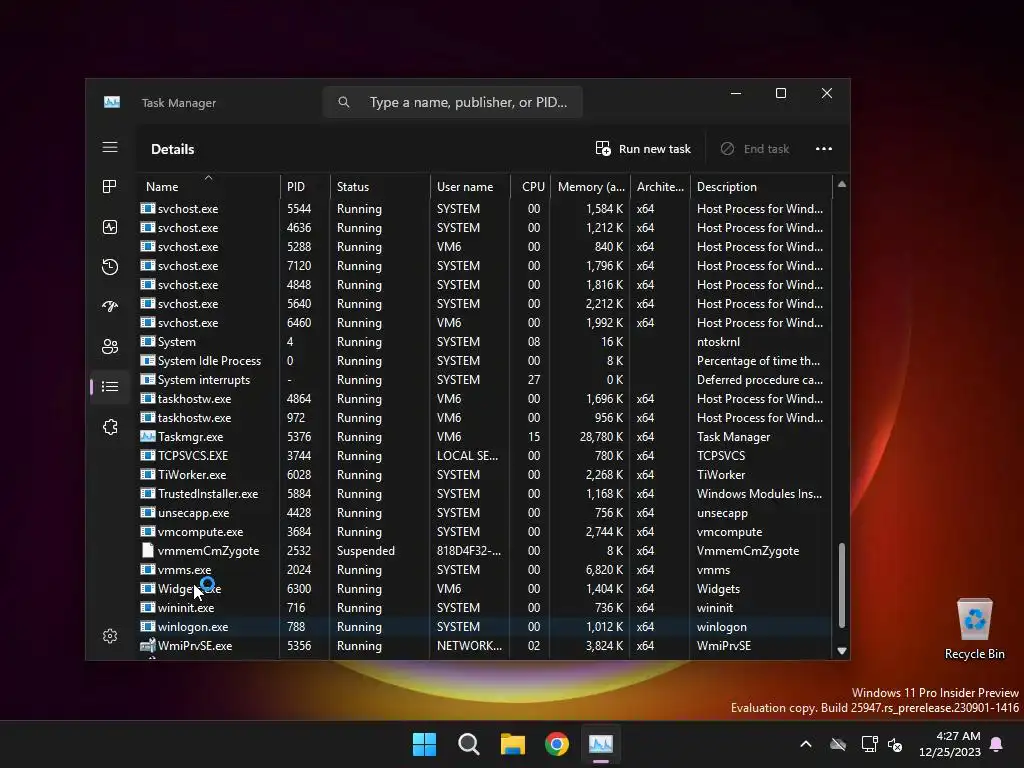Screen dimensions: 1024x768
Task: Open the three-dot more options menu
Action: coord(824,149)
